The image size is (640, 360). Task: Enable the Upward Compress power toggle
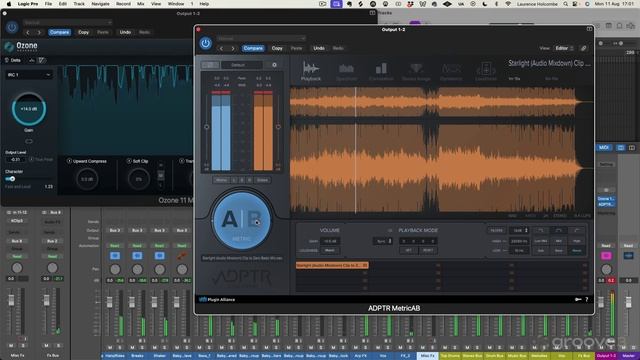(x=69, y=161)
